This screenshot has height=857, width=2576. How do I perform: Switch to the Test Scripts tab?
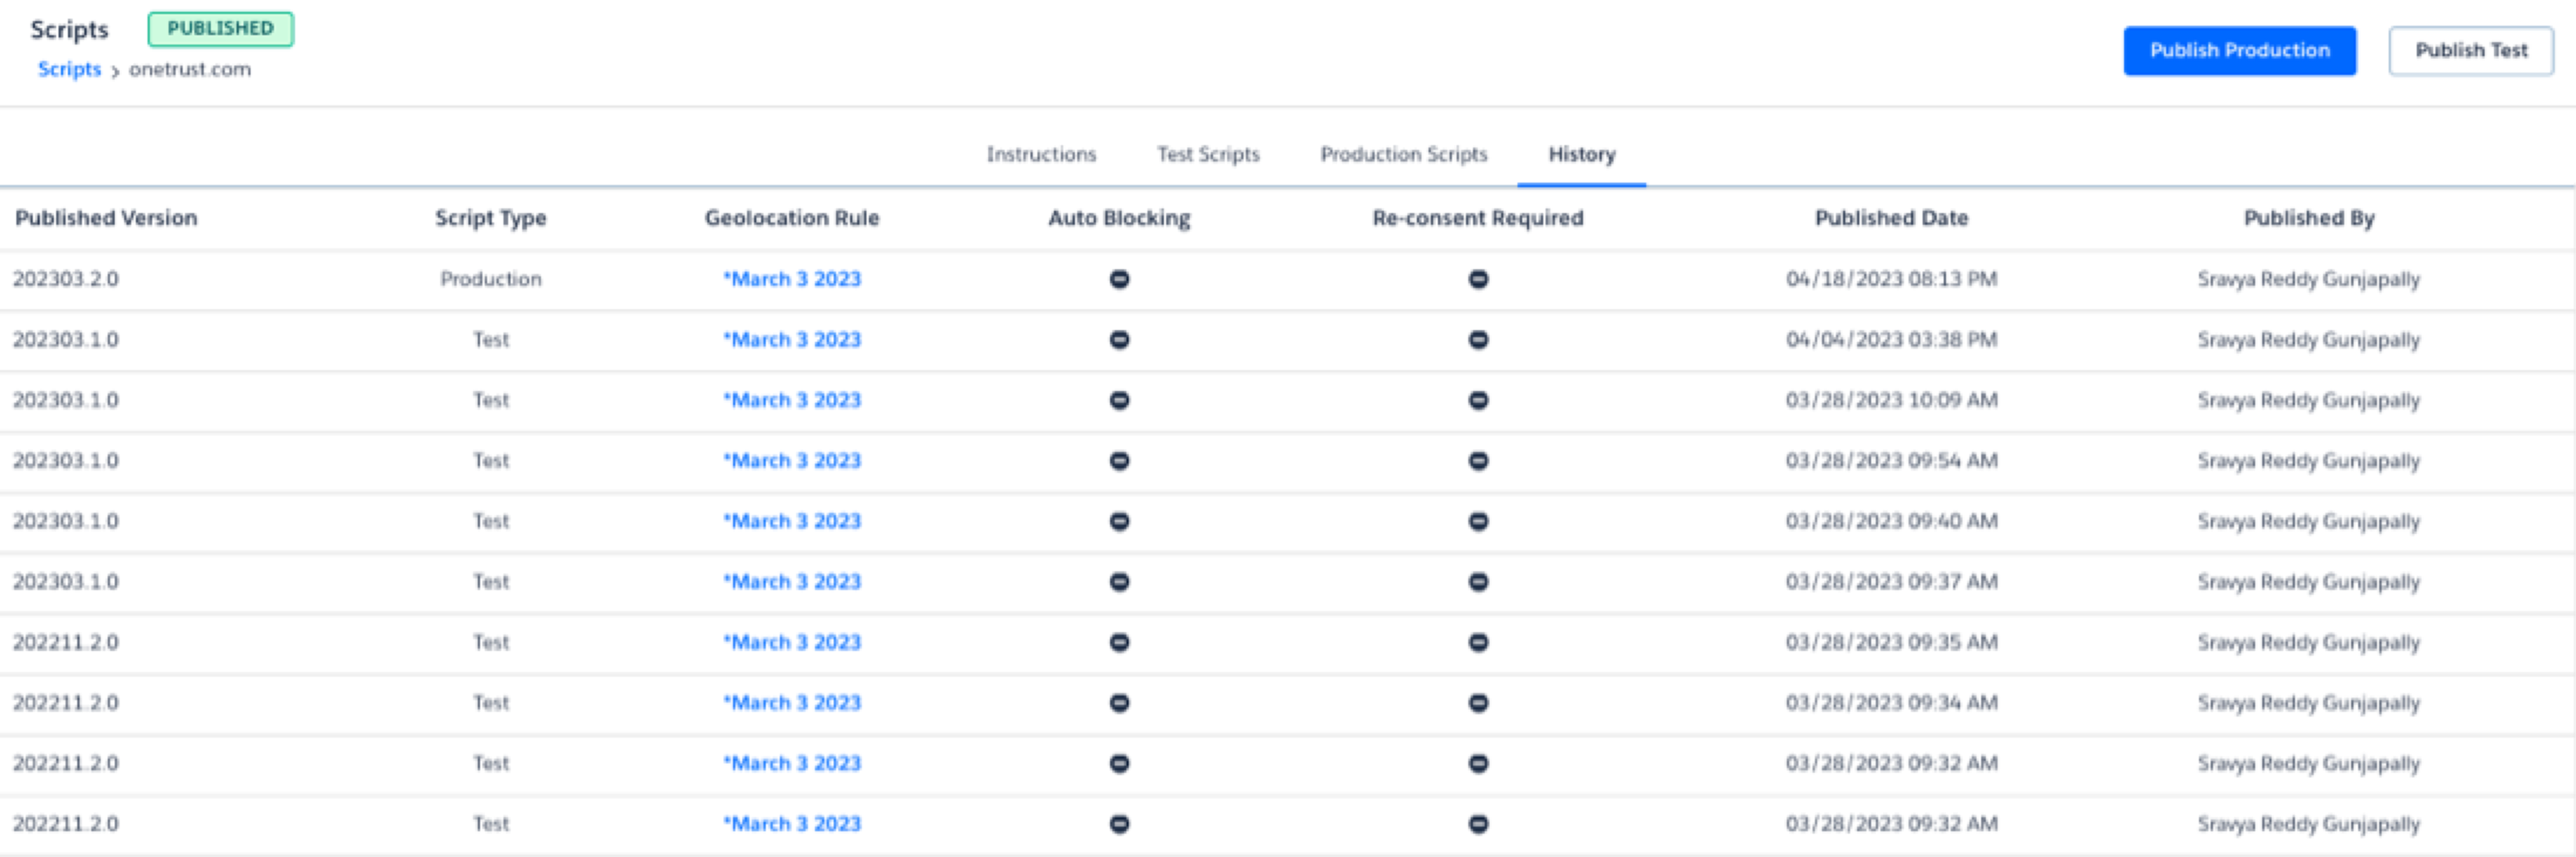click(x=1208, y=154)
